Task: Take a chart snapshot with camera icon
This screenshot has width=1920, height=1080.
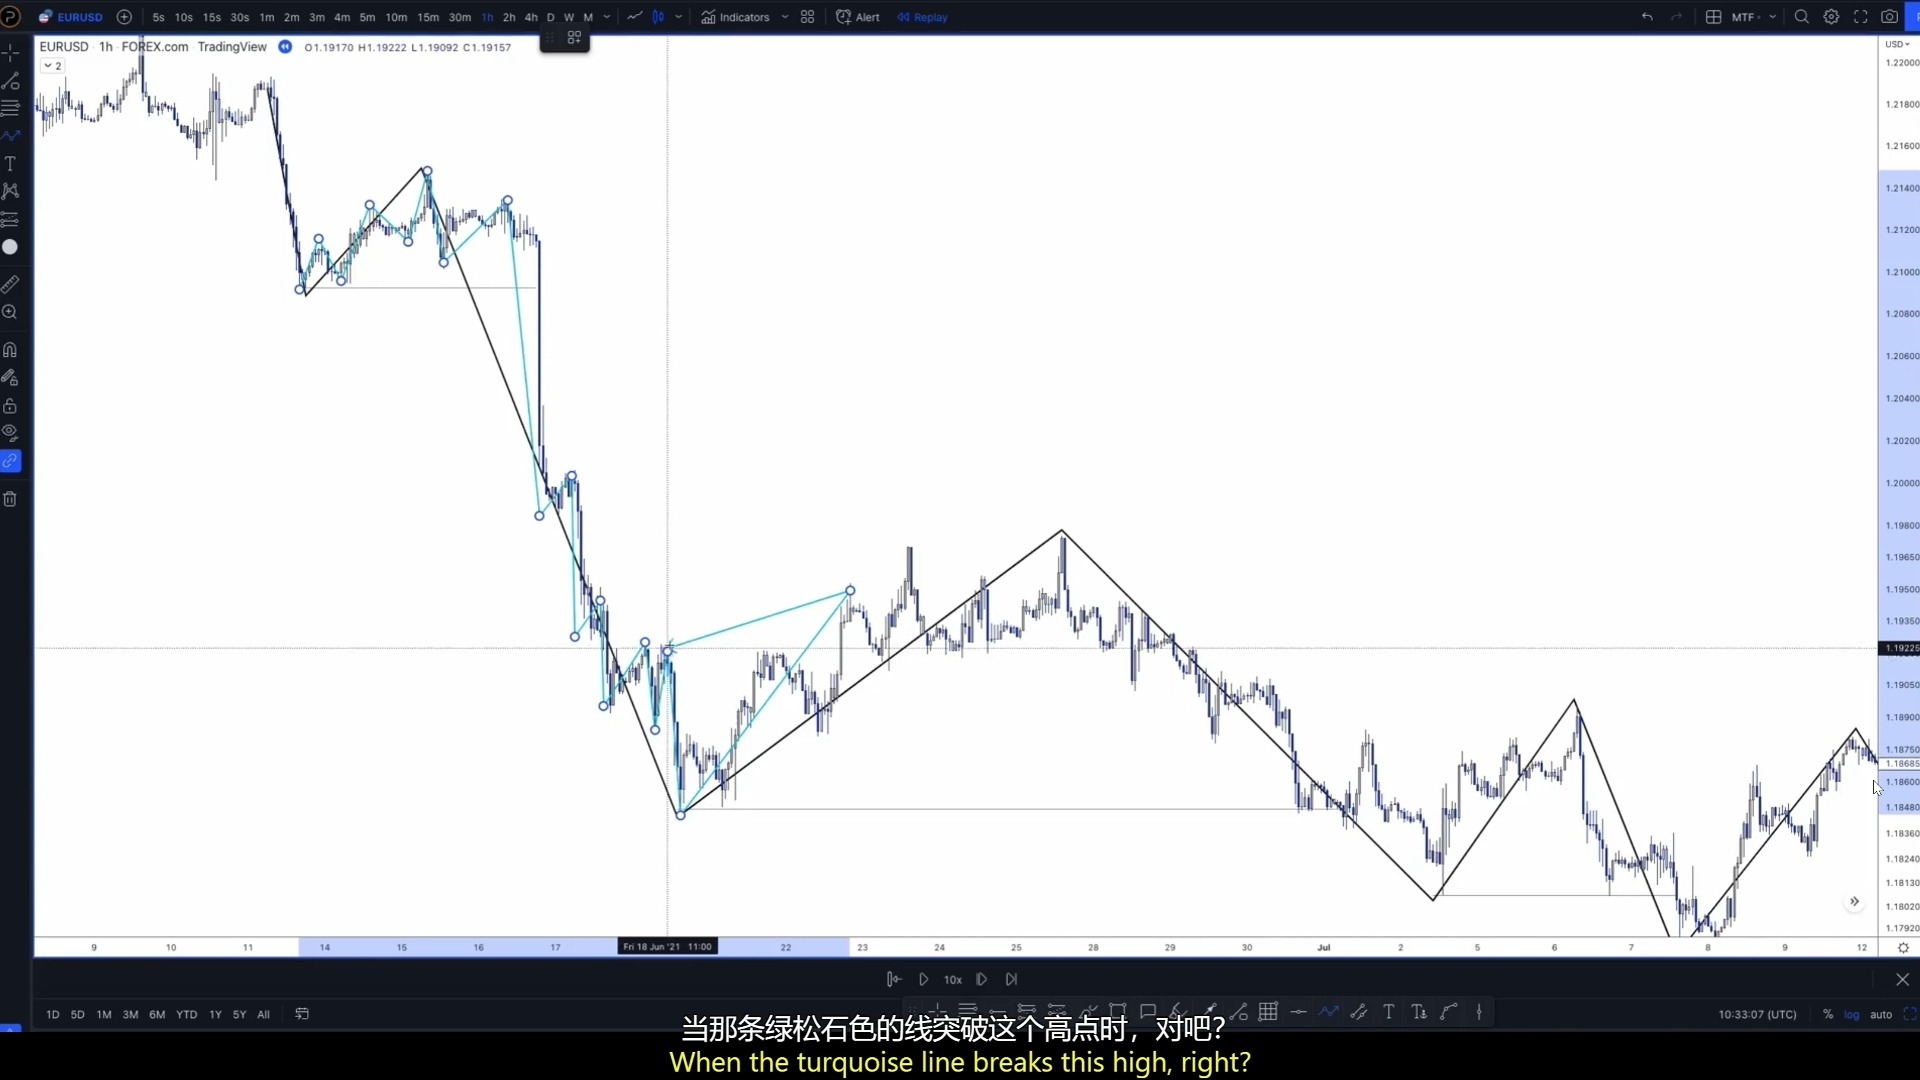Action: pyautogui.click(x=1889, y=17)
